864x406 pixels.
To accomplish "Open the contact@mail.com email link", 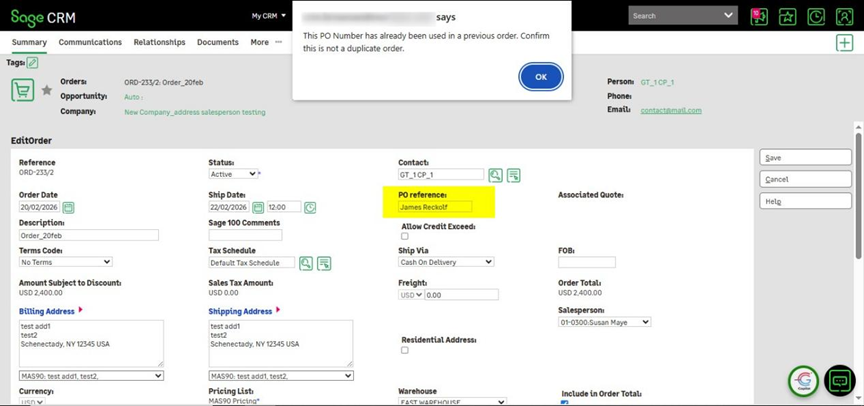I will (x=671, y=110).
